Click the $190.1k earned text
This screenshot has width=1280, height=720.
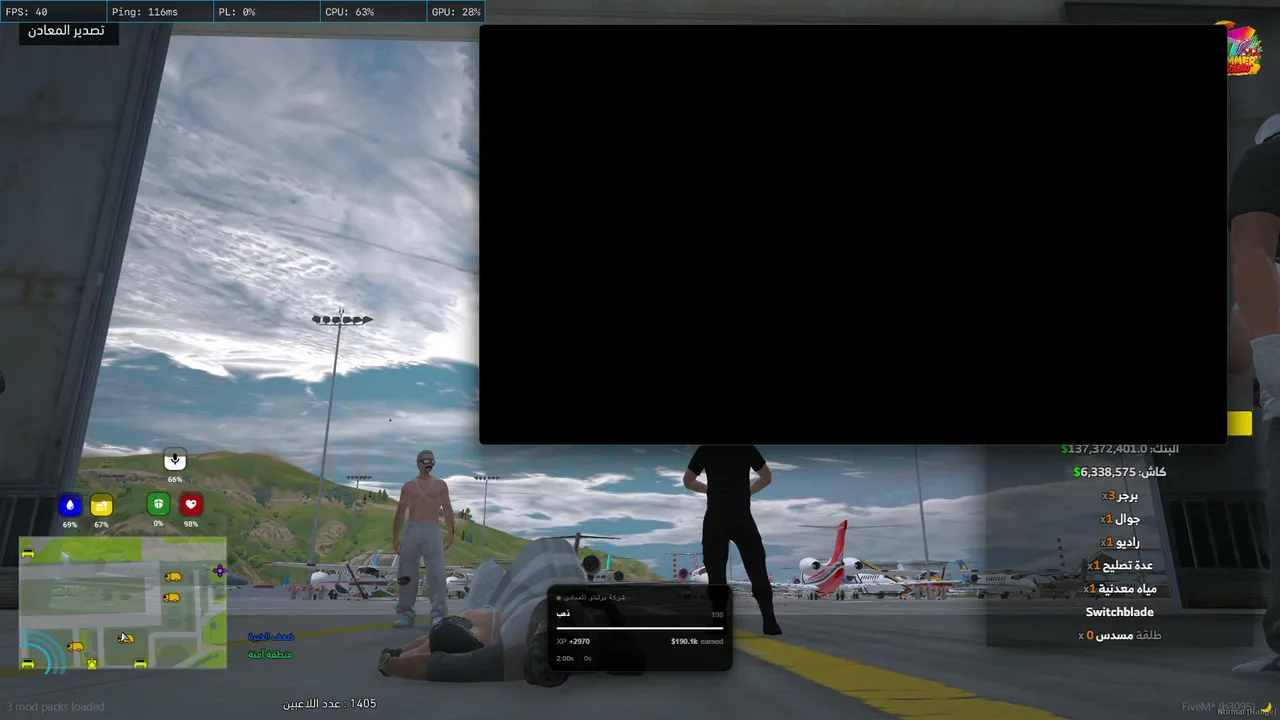pyautogui.click(x=697, y=641)
